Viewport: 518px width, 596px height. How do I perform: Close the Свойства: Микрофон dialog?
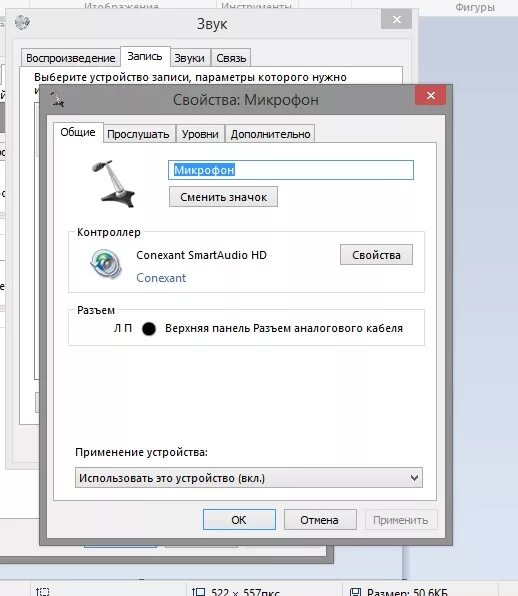tap(431, 95)
